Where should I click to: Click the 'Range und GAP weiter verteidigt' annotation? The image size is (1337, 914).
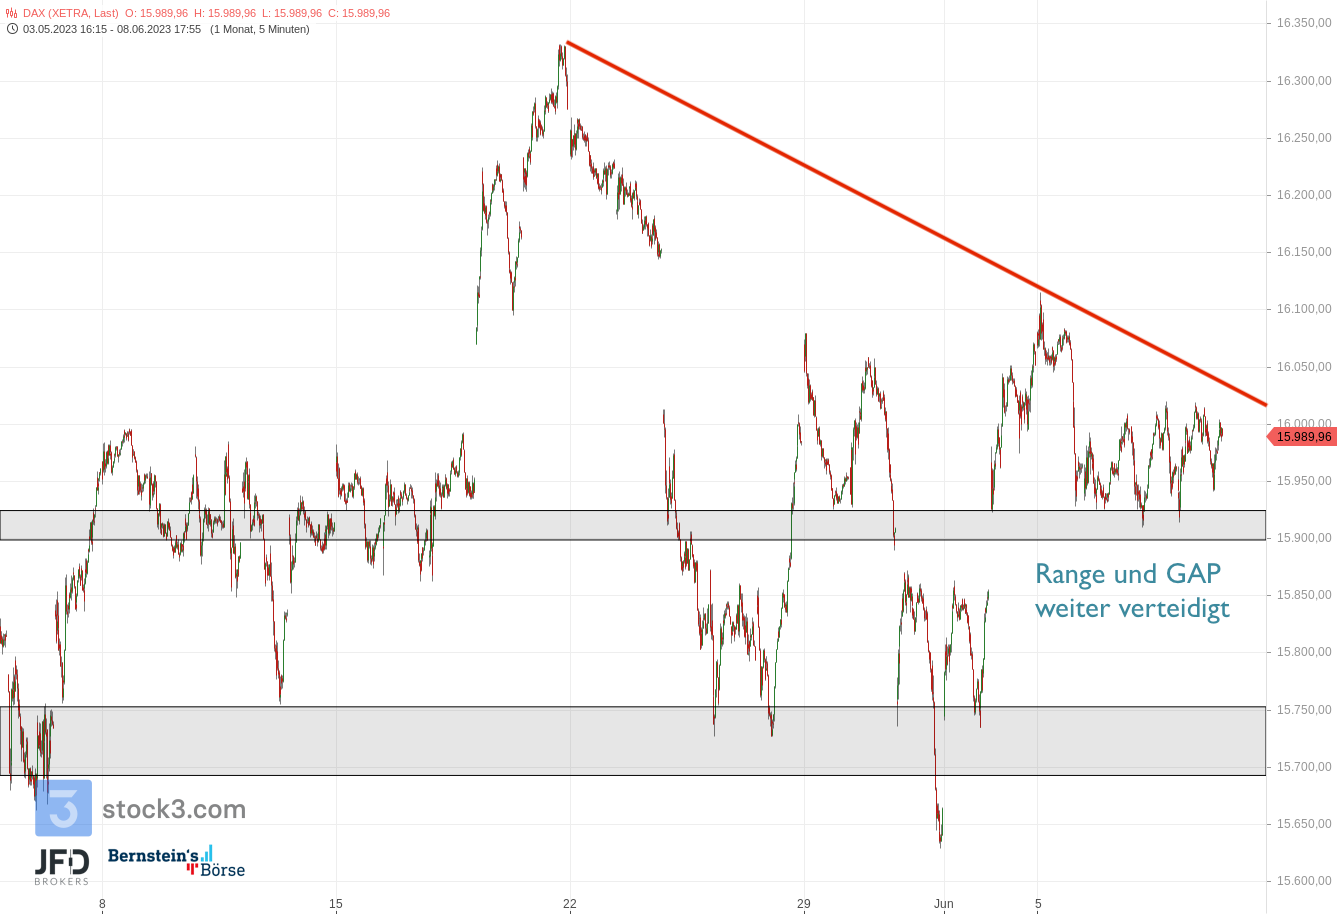coord(1131,591)
